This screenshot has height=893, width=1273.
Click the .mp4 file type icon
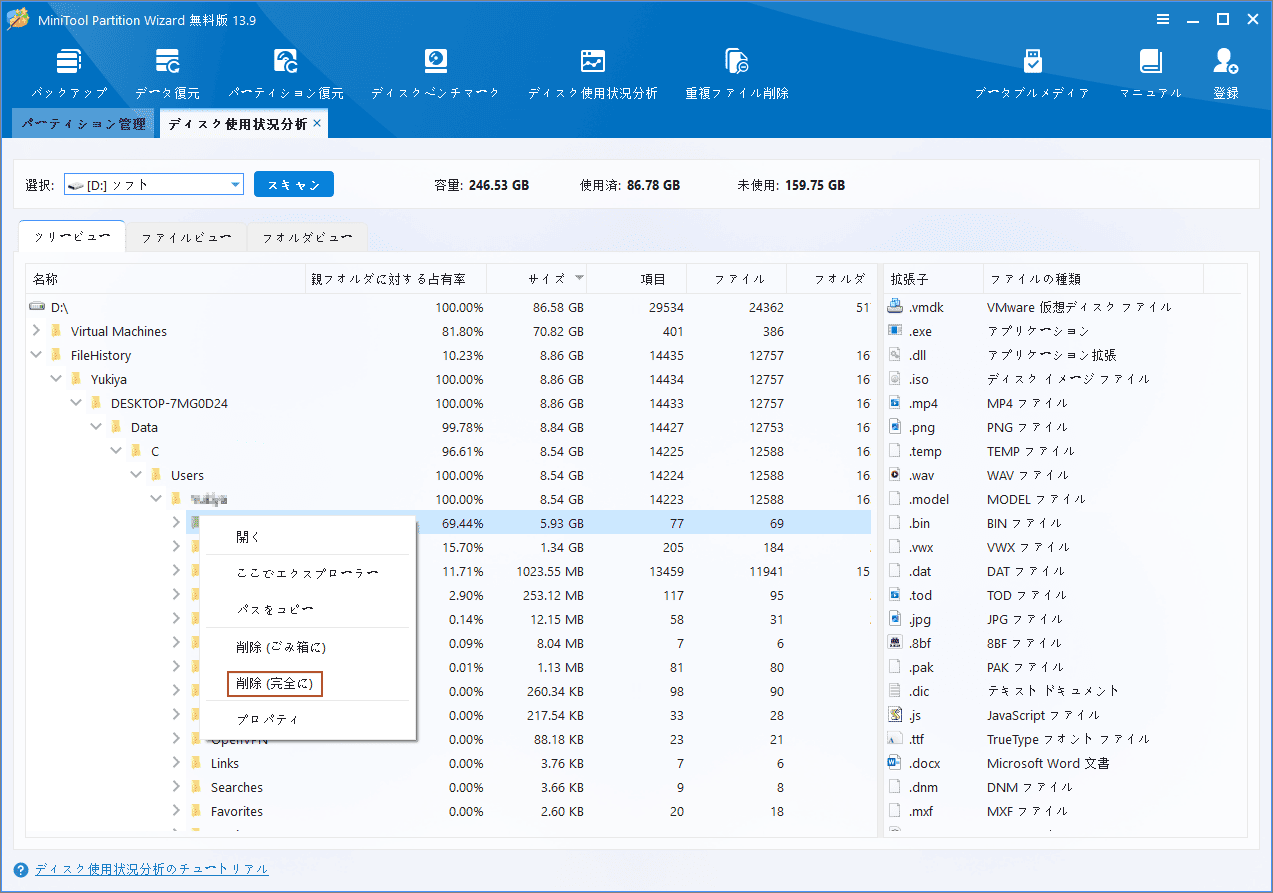pyautogui.click(x=895, y=403)
